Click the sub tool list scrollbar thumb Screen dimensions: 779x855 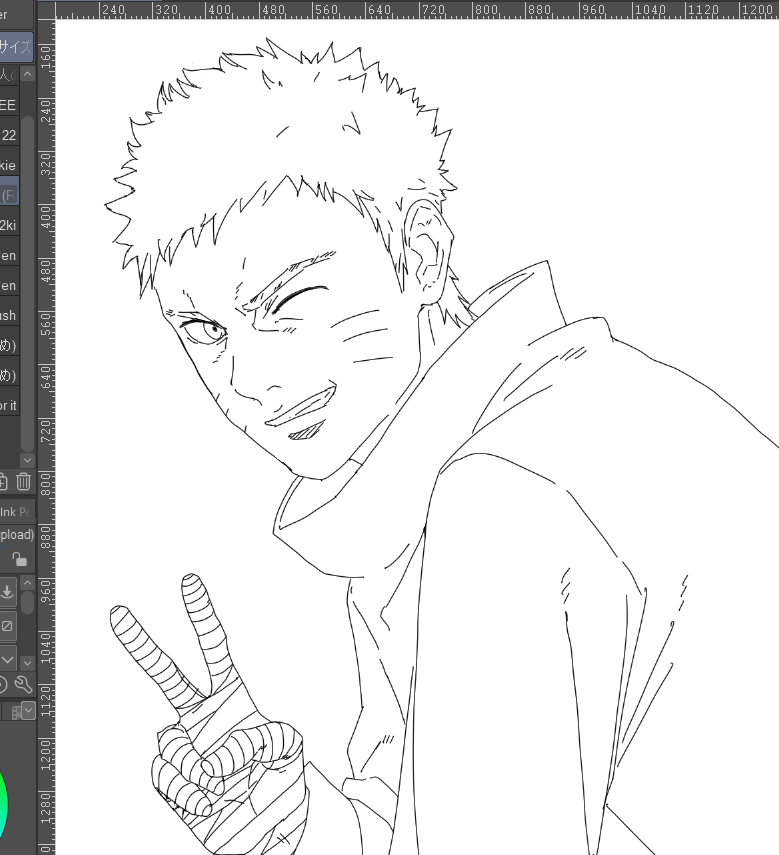click(27, 284)
